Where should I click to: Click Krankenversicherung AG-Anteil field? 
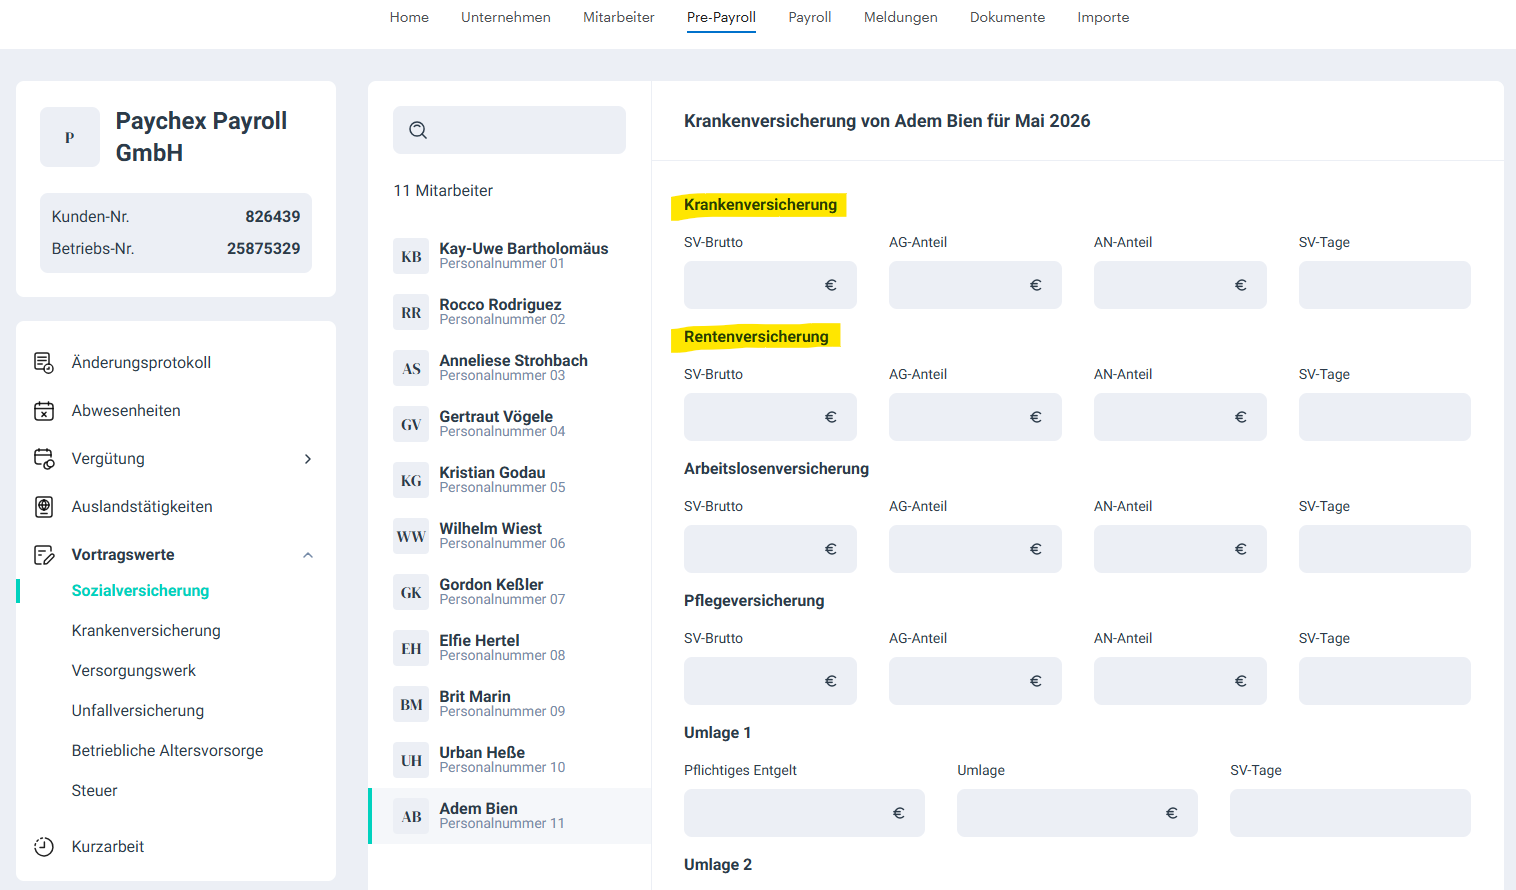[x=975, y=285]
